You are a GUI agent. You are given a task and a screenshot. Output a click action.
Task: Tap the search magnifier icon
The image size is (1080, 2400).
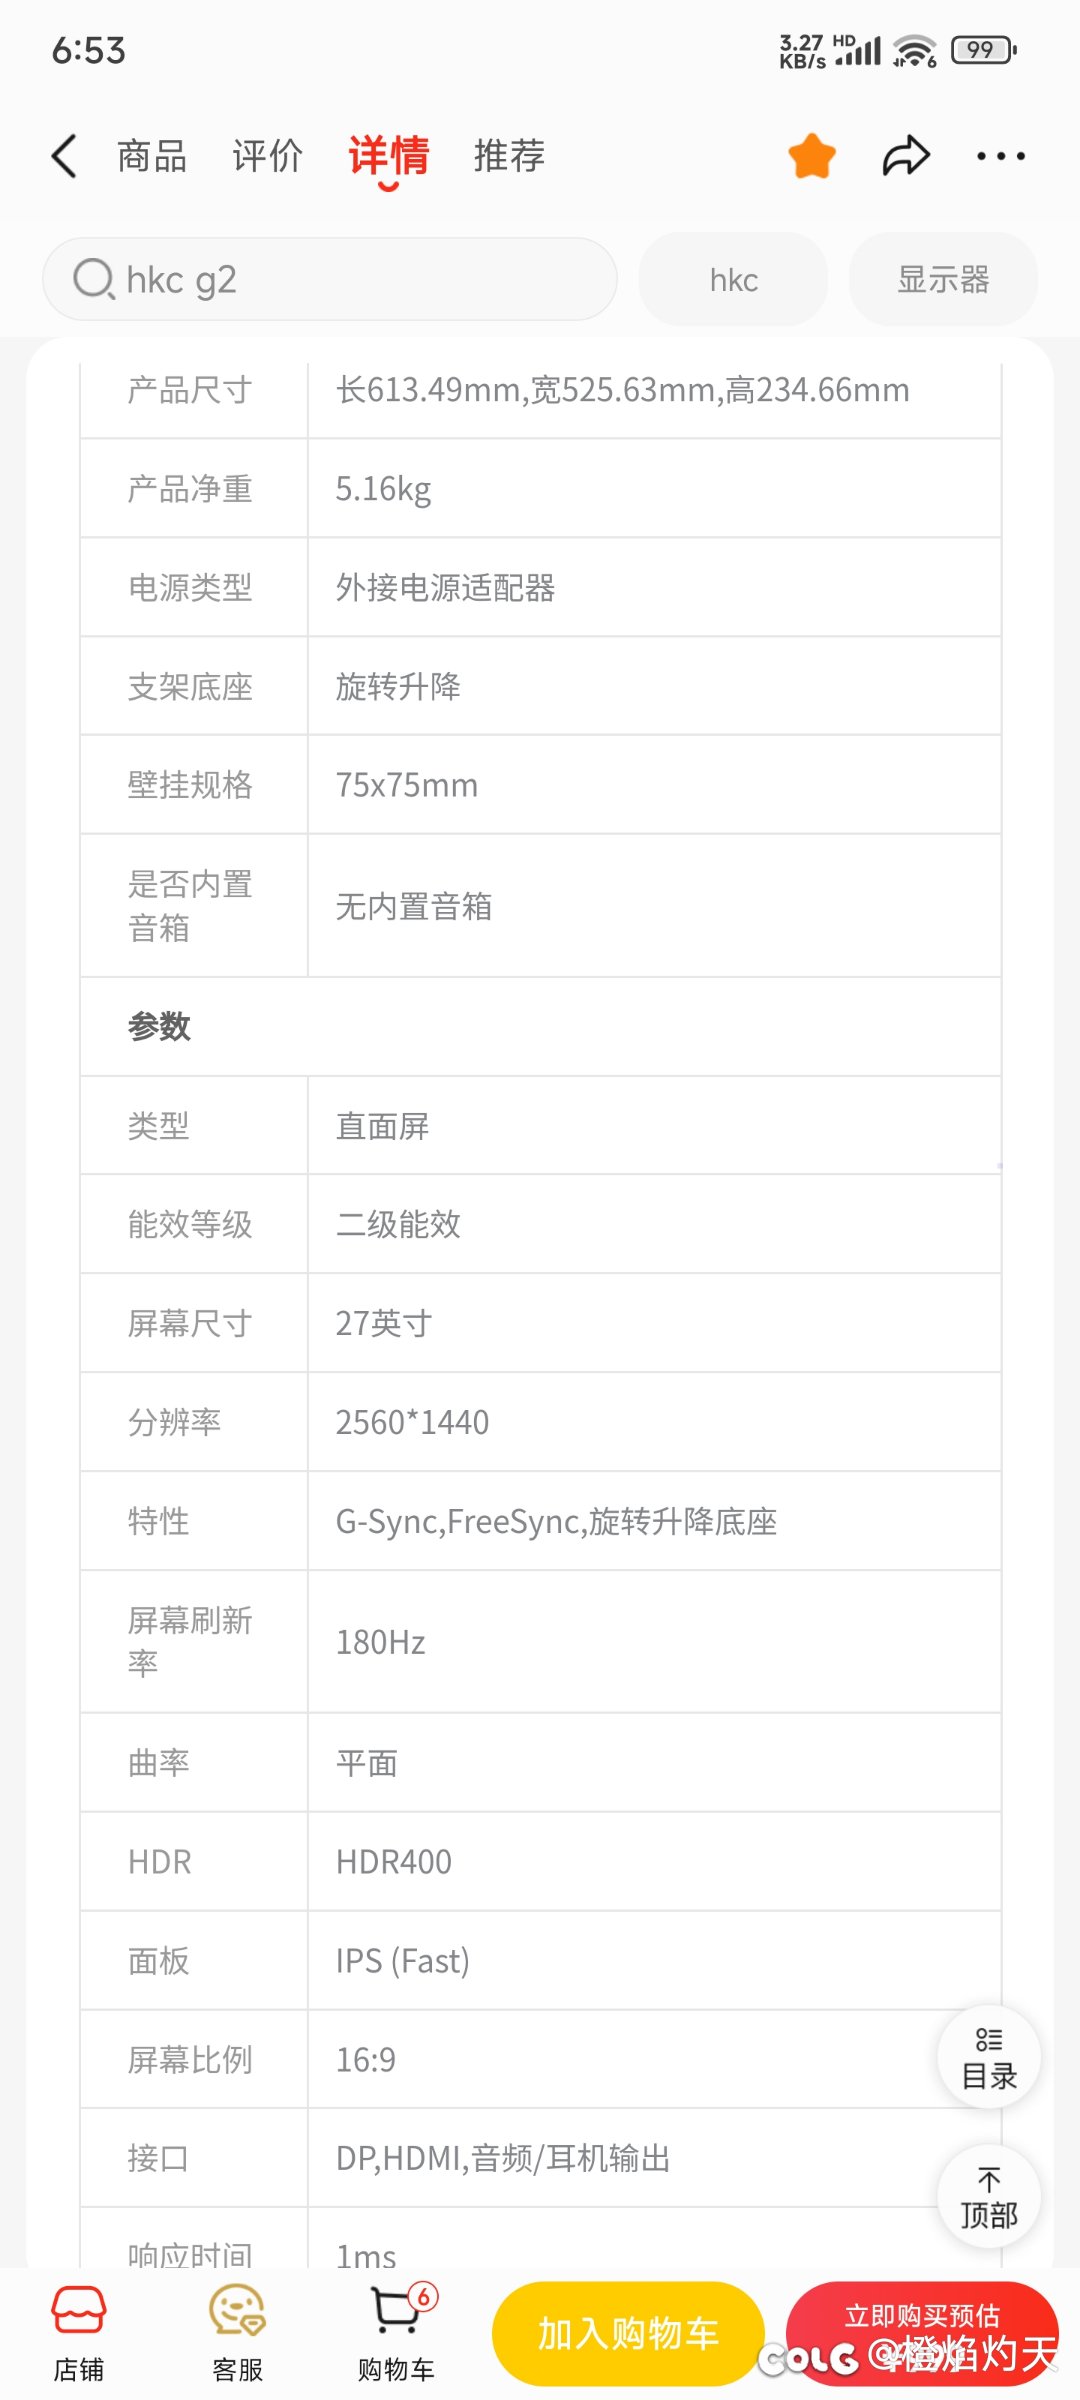(x=94, y=279)
